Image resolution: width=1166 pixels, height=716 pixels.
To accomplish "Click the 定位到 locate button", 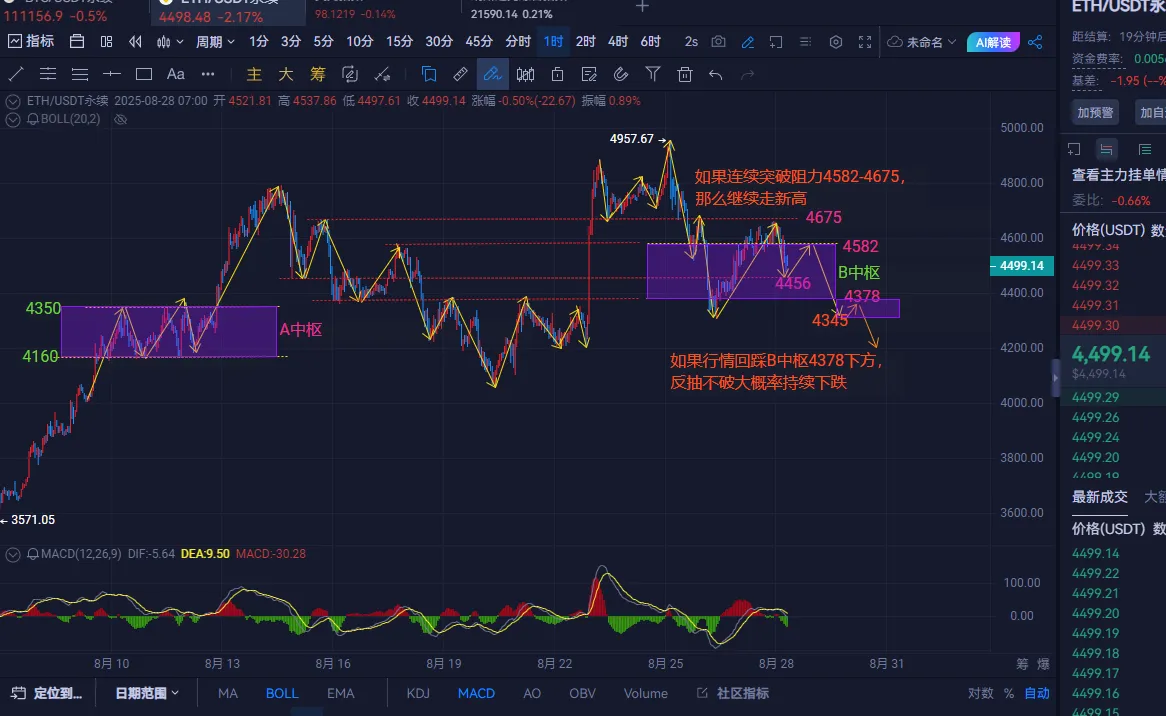I will [x=47, y=693].
